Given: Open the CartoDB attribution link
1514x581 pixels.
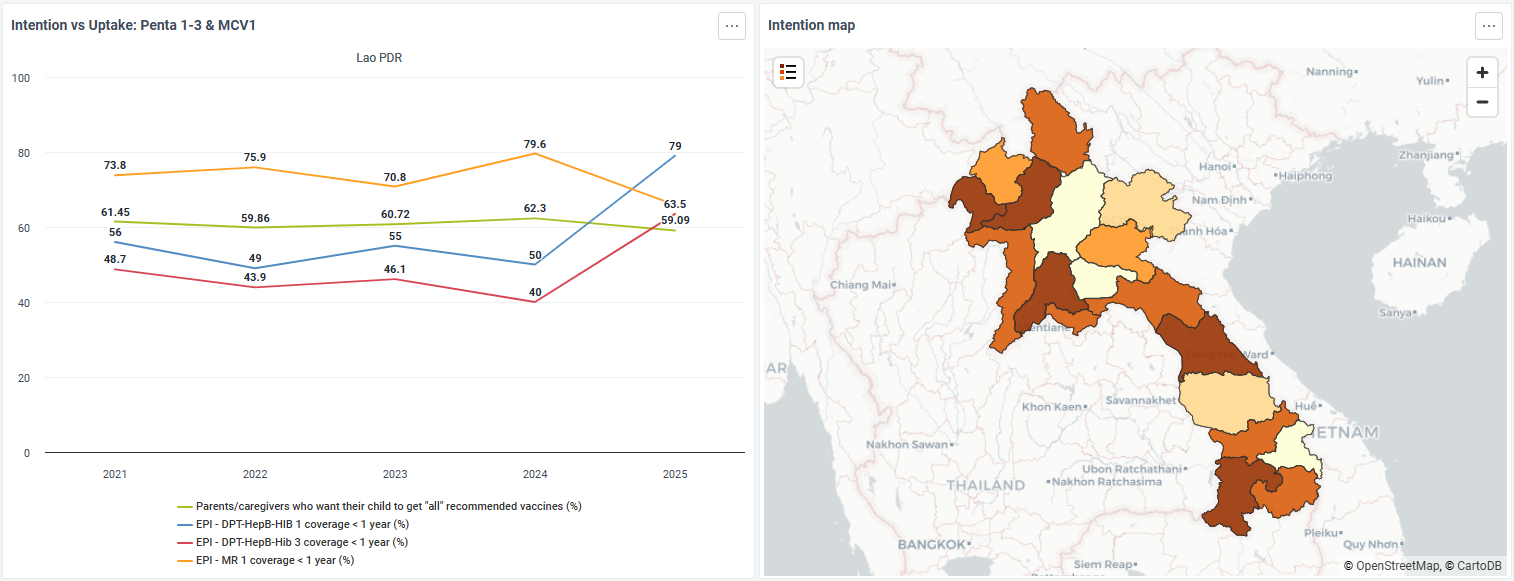Looking at the screenshot, I should point(1478,566).
